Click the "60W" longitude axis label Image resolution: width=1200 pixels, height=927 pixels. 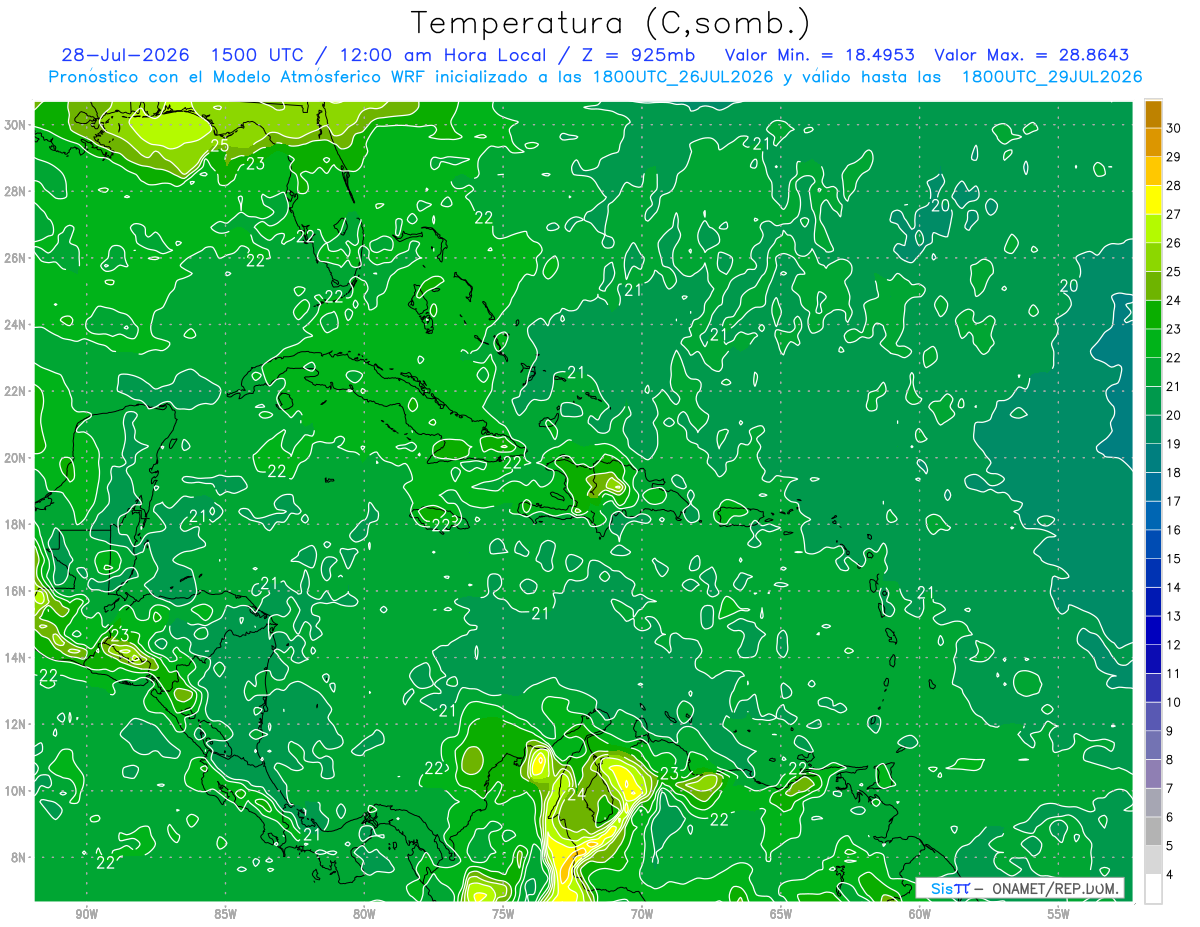pos(920,913)
